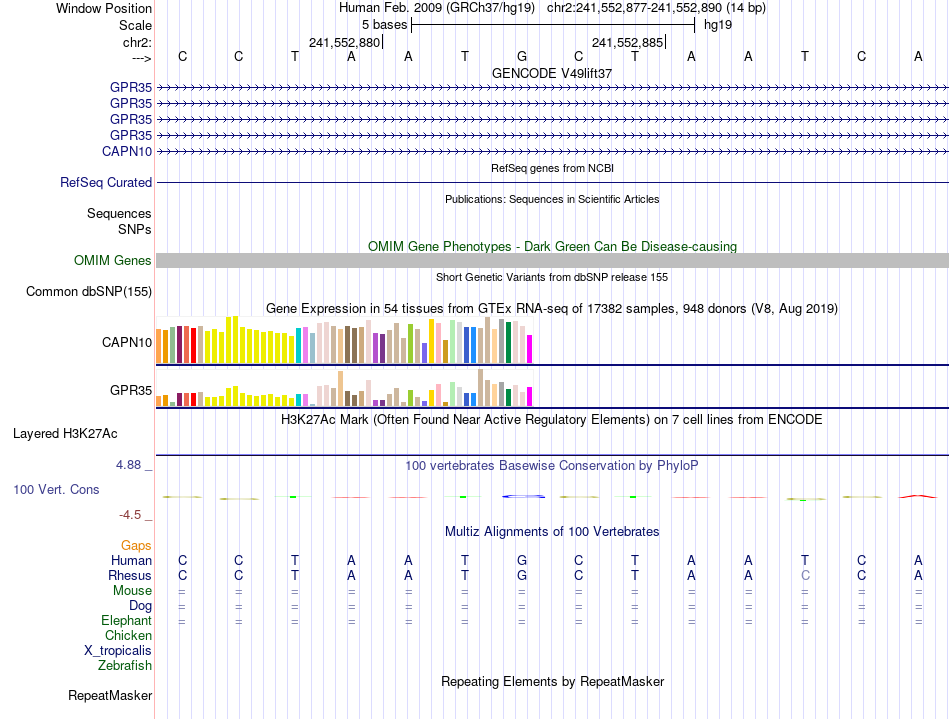950x719 pixels.
Task: Click the 100 Vert. Cons track label
Action: click(x=56, y=489)
